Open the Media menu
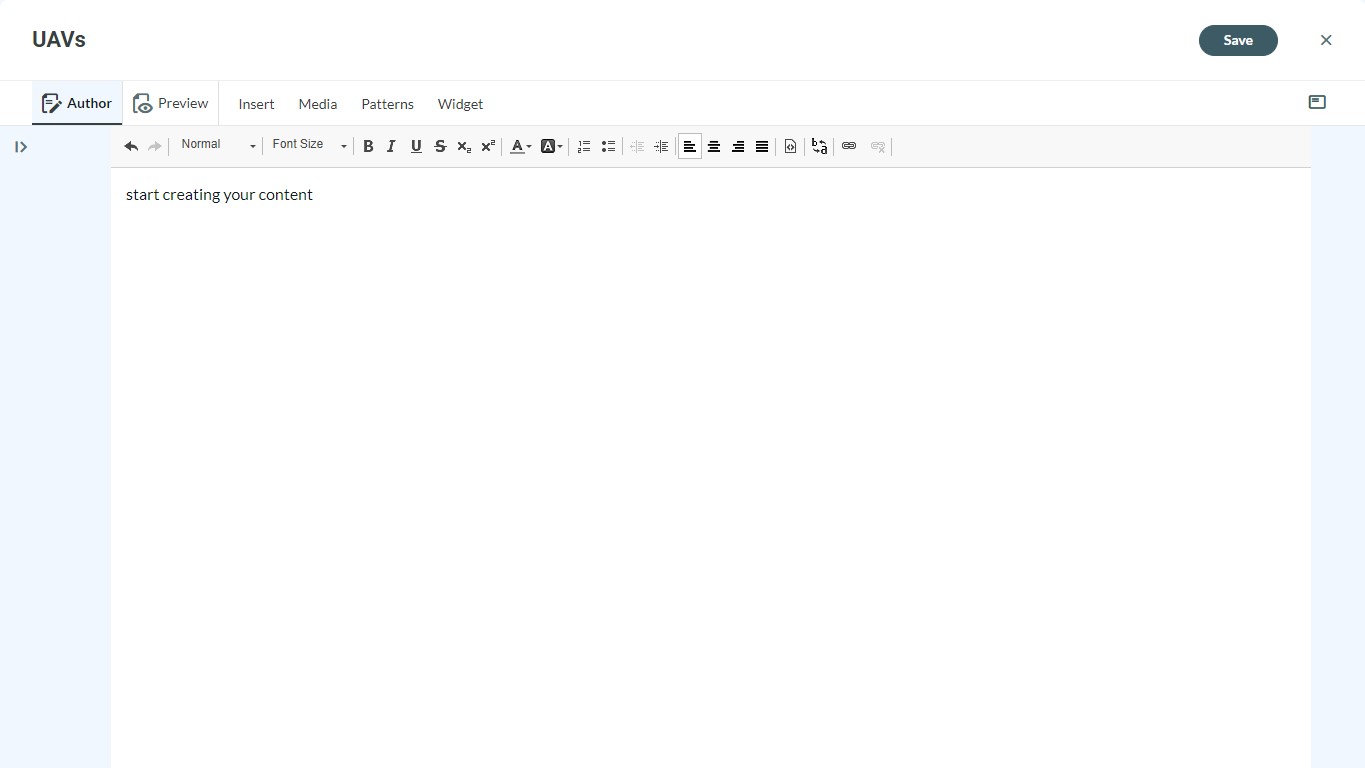 pyautogui.click(x=318, y=104)
